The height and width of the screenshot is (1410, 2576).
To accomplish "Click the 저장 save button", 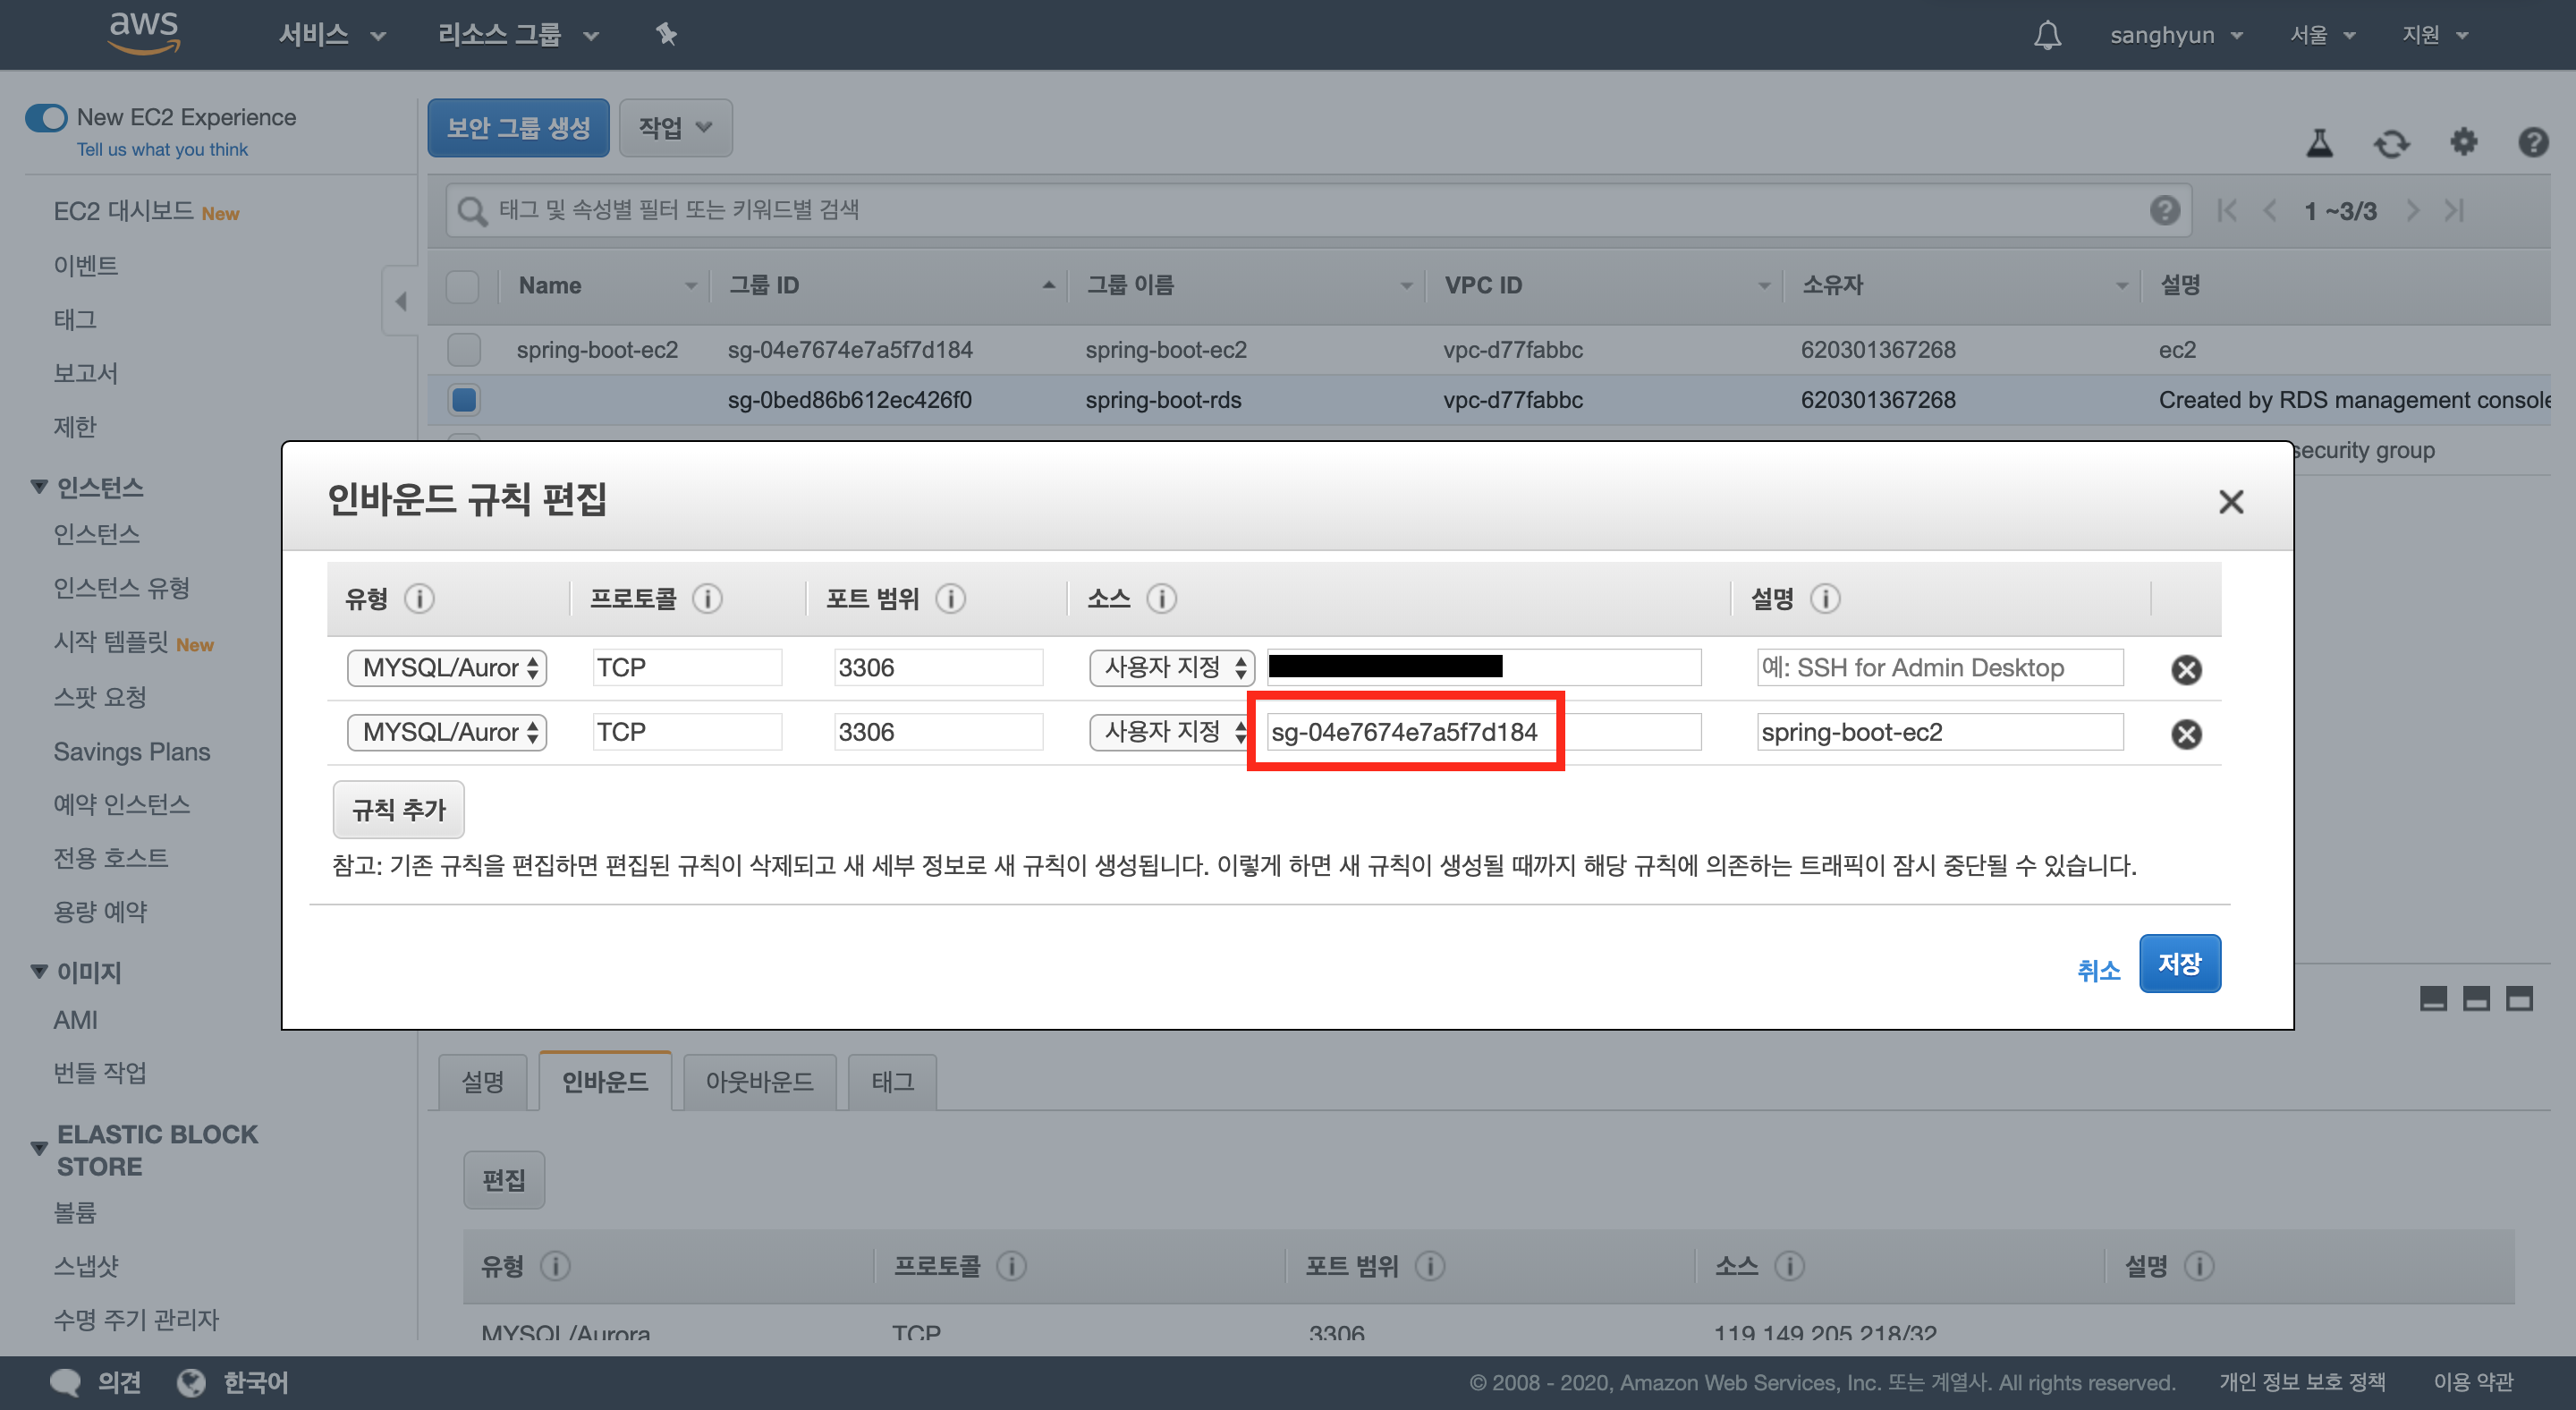I will [x=2179, y=964].
